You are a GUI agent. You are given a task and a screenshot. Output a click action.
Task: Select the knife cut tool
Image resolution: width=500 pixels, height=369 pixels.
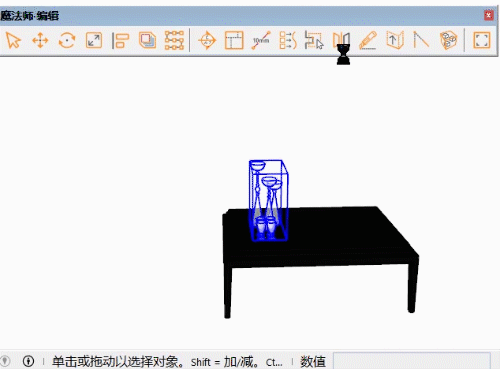(x=368, y=41)
